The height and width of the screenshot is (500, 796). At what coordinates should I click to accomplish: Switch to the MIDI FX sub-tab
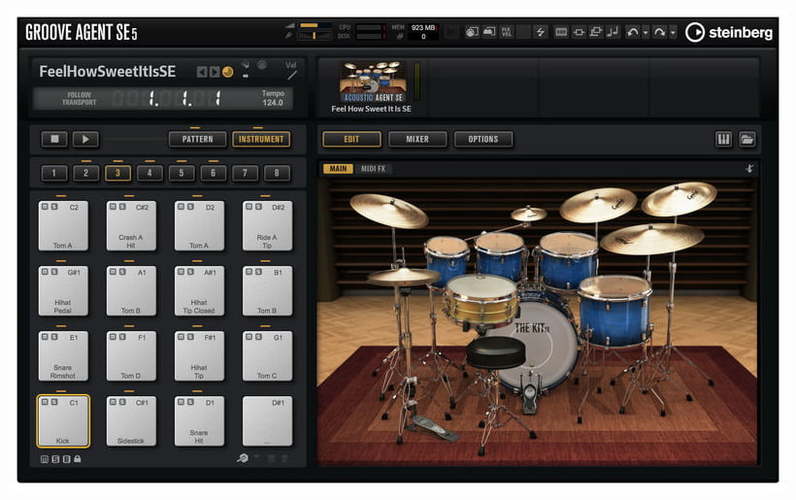[373, 169]
